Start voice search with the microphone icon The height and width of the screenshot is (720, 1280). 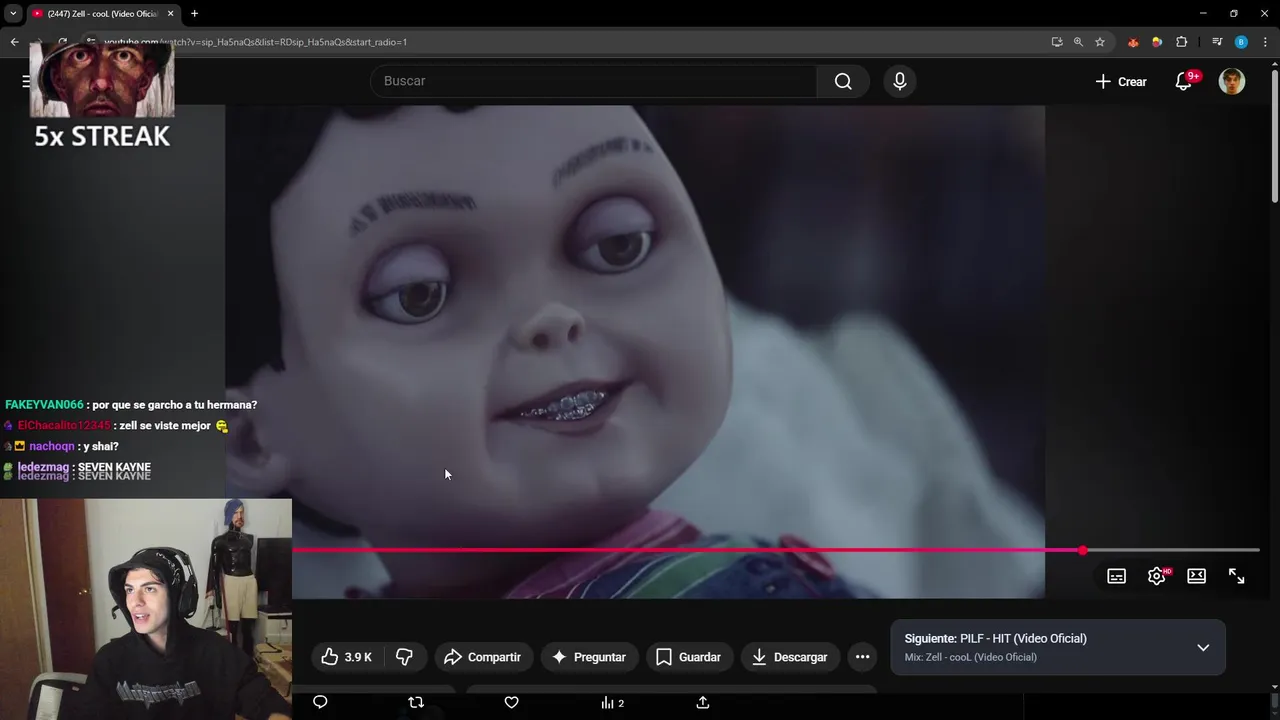tap(899, 81)
